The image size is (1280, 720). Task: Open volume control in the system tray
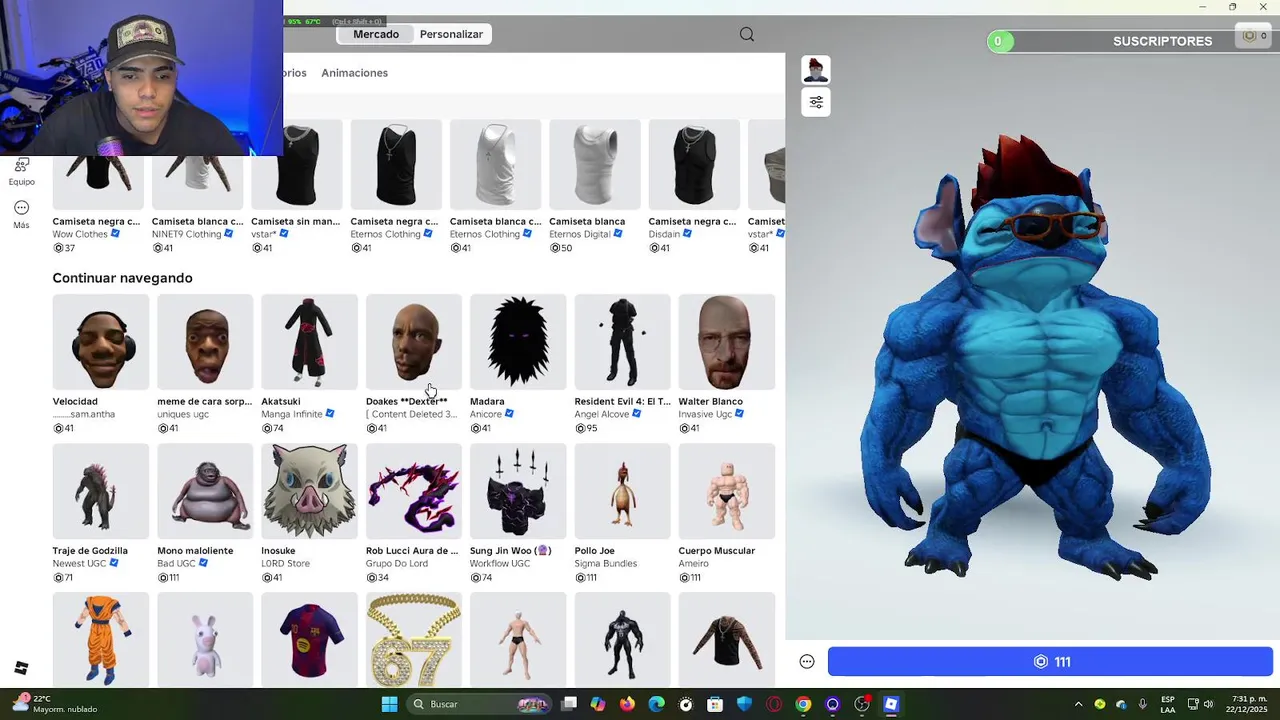[x=1208, y=704]
